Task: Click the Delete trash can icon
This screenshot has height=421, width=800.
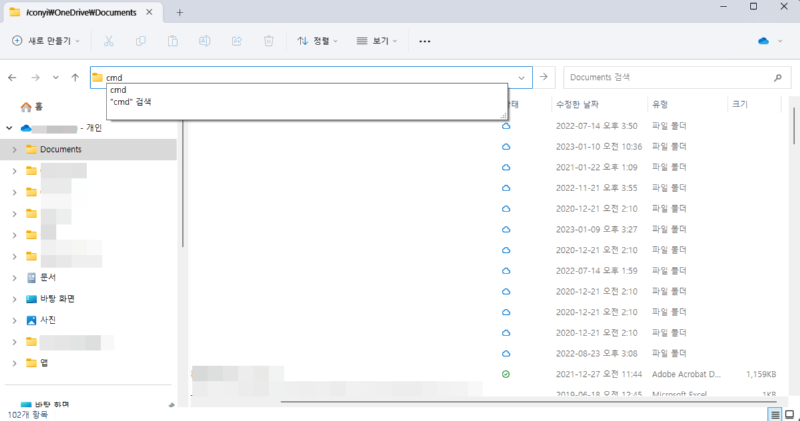Action: (269, 41)
